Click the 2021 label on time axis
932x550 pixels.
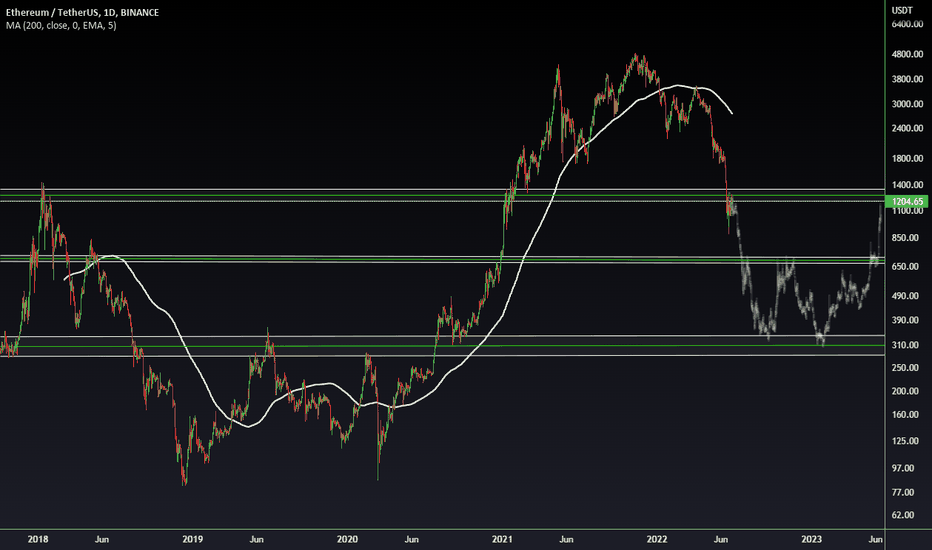[x=502, y=539]
